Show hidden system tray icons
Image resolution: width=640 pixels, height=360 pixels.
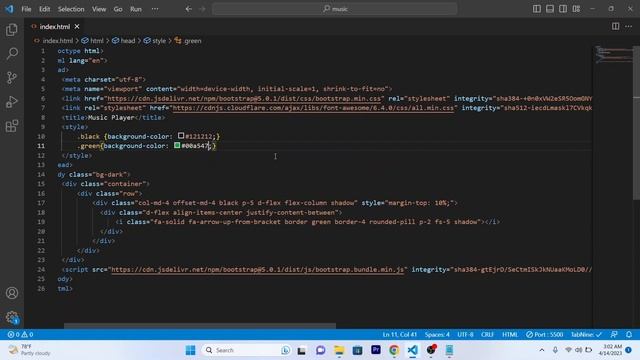[542, 350]
